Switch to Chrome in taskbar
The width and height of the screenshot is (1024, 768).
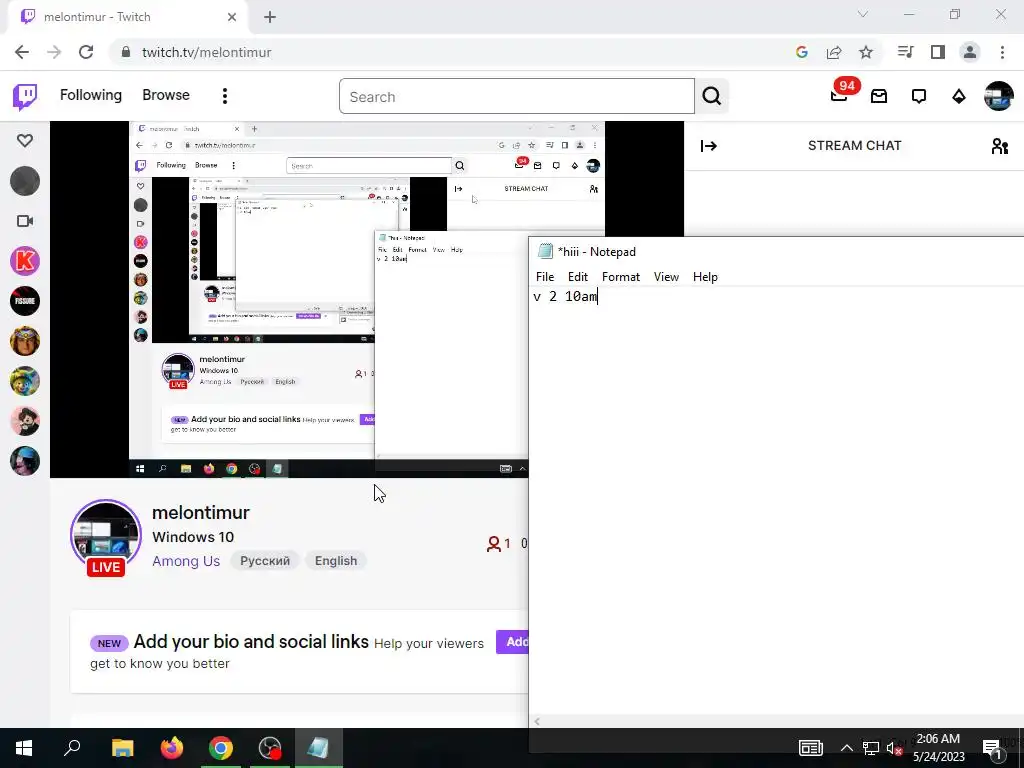(221, 748)
